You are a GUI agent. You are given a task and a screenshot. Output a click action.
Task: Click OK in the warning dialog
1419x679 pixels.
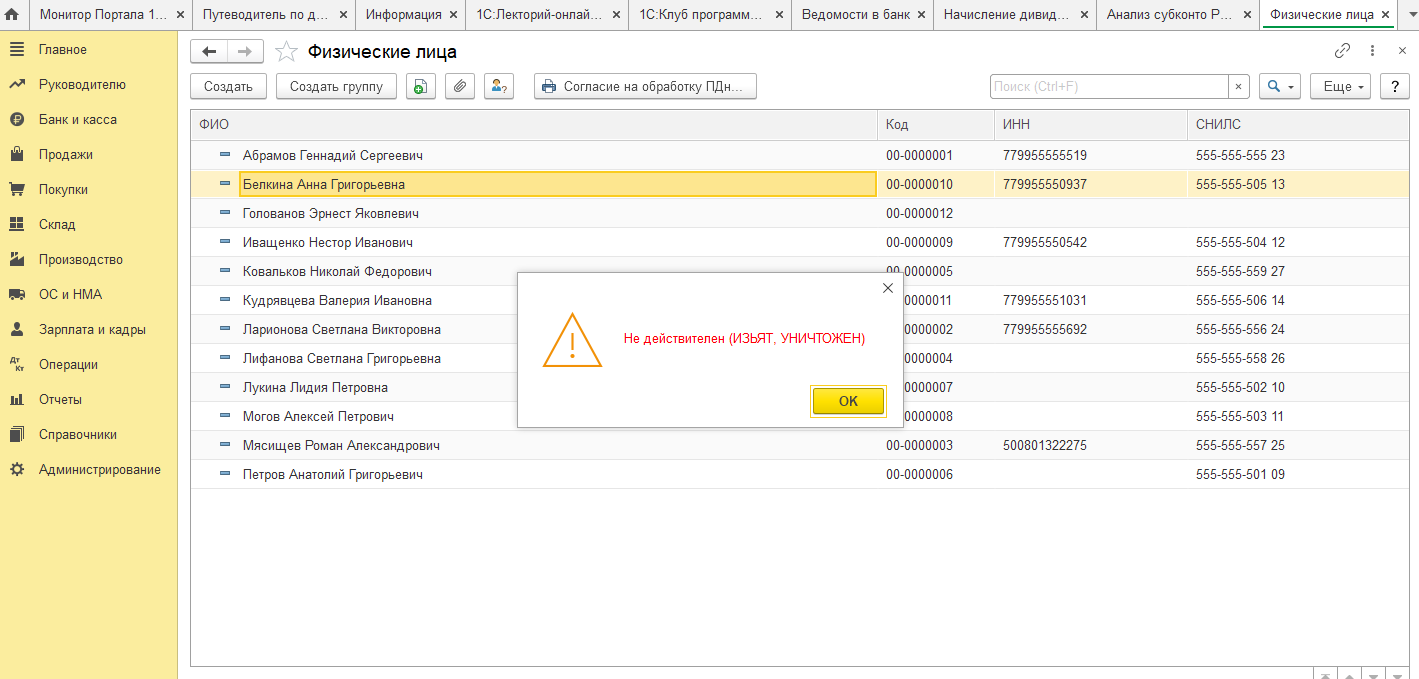[848, 400]
